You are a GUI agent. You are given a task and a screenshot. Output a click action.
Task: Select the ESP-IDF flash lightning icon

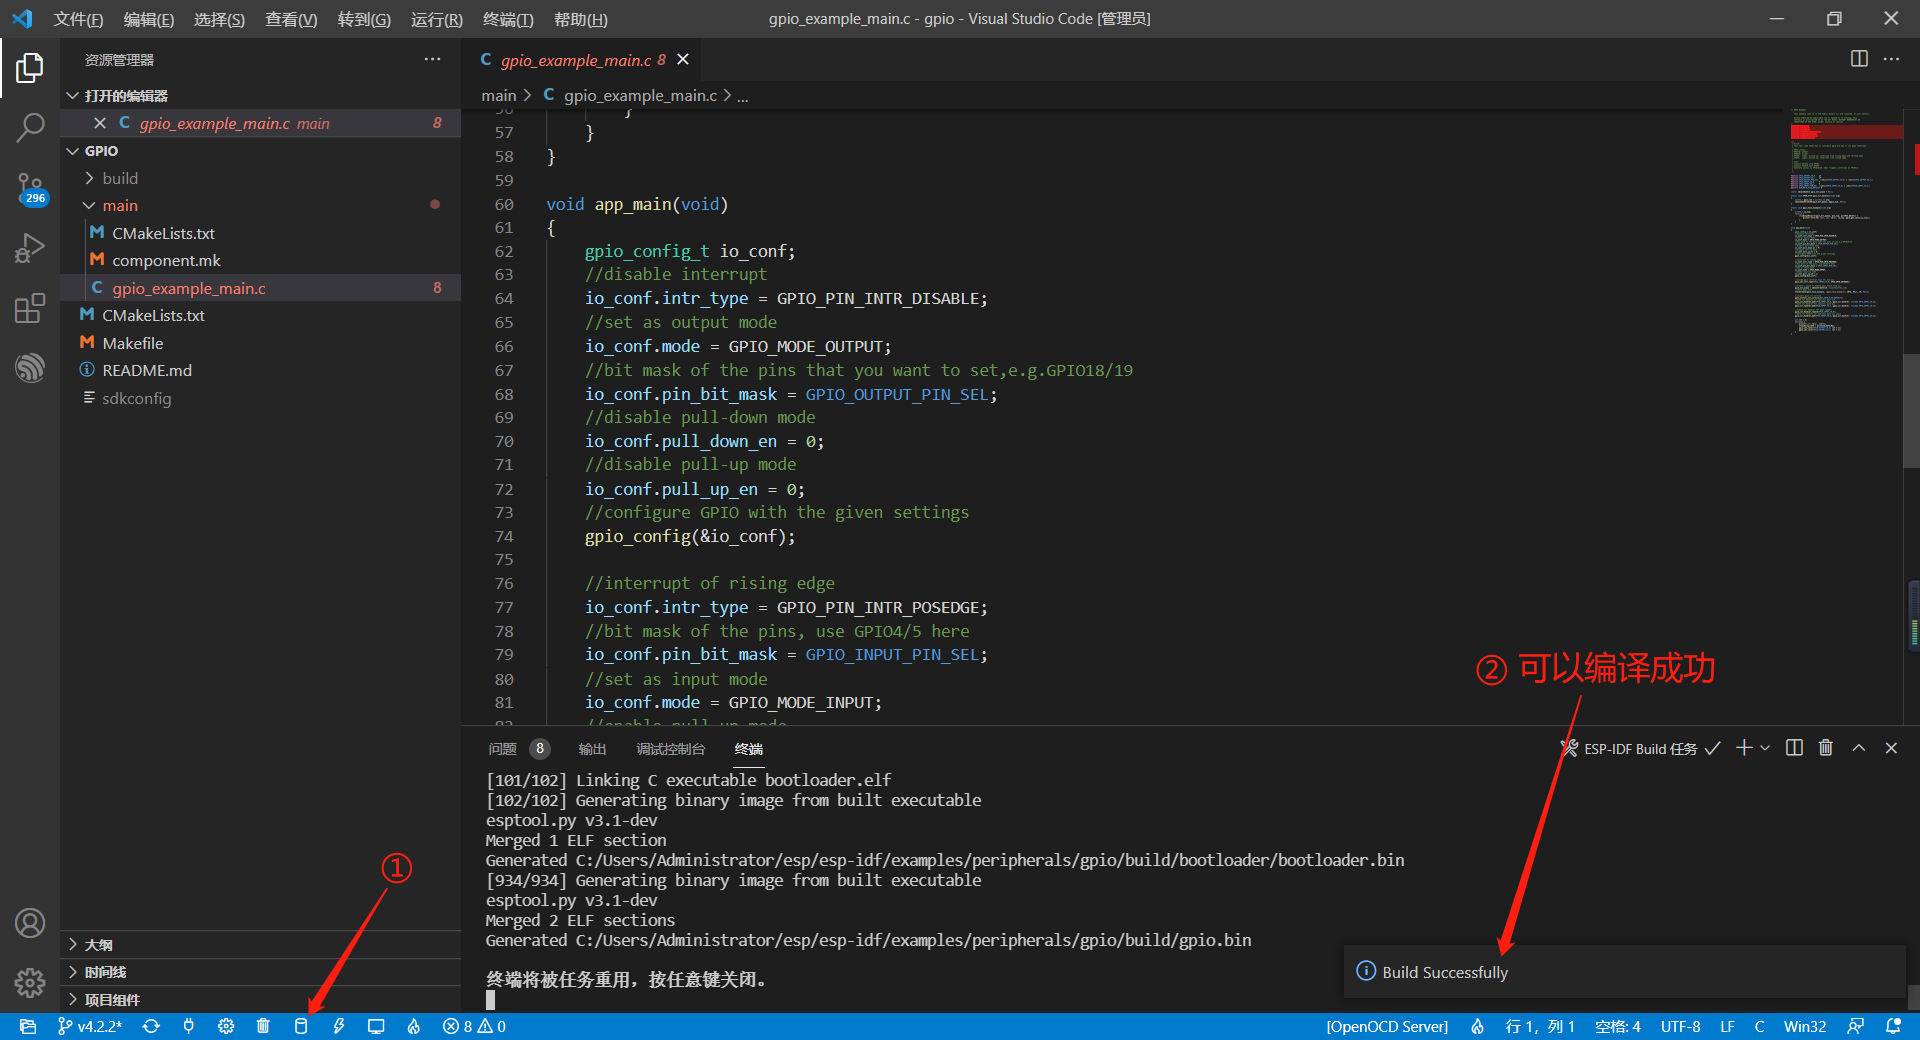(339, 1026)
